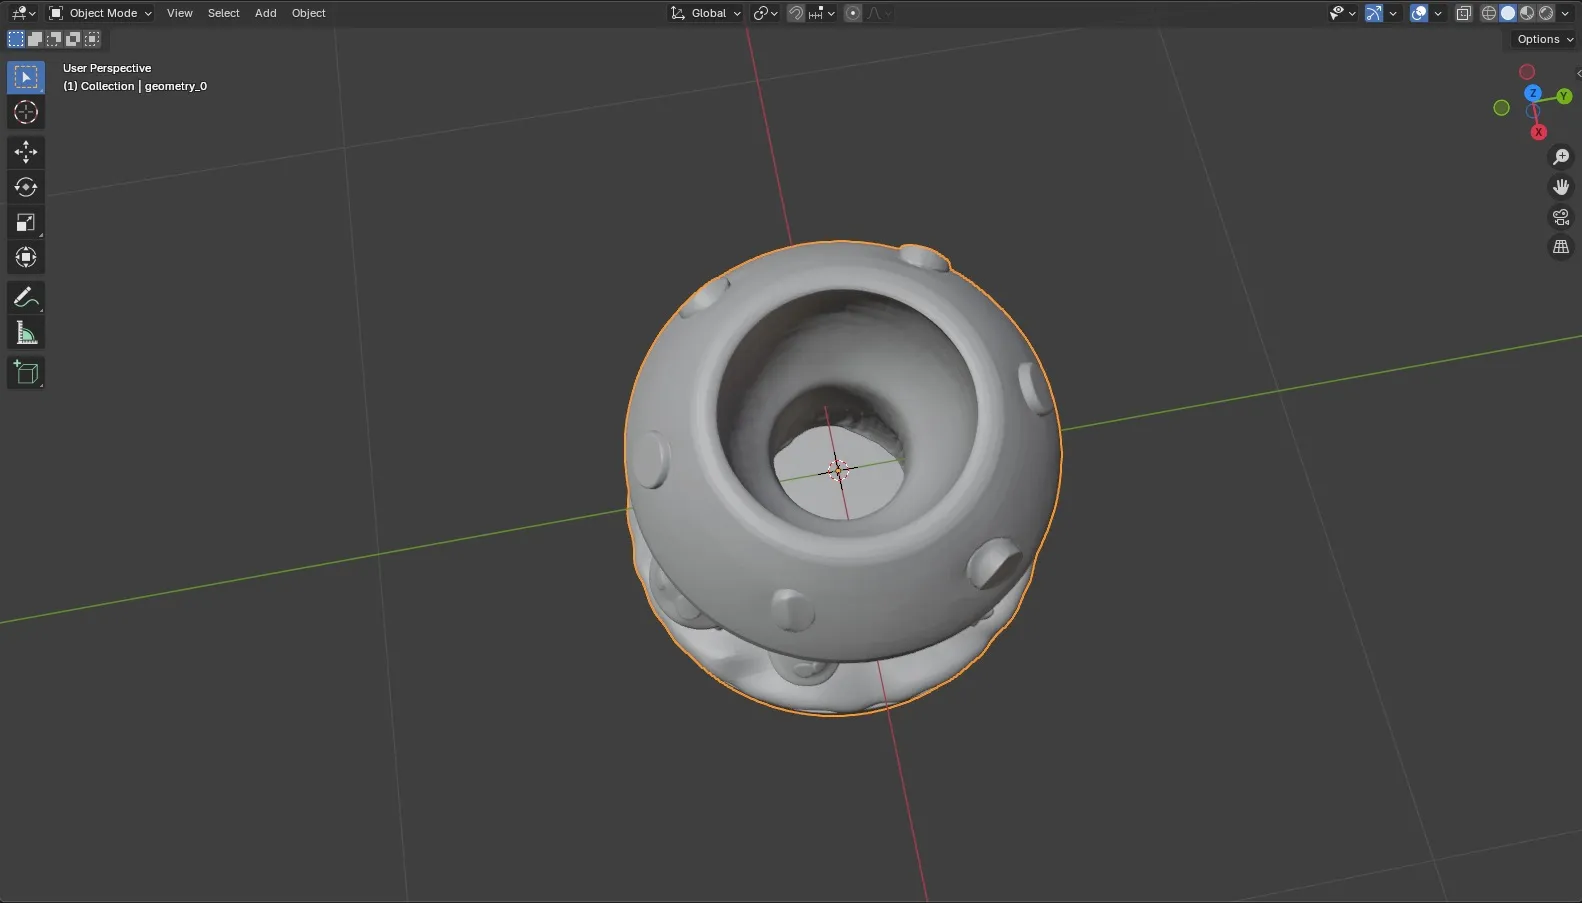Activate the Move tool

26,152
